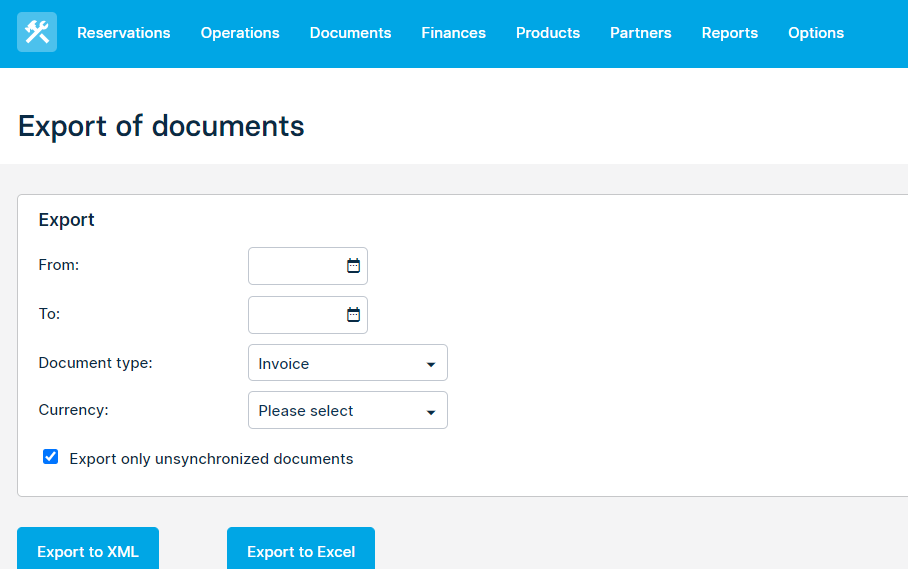Click the Export section title
The width and height of the screenshot is (908, 569).
coord(66,220)
